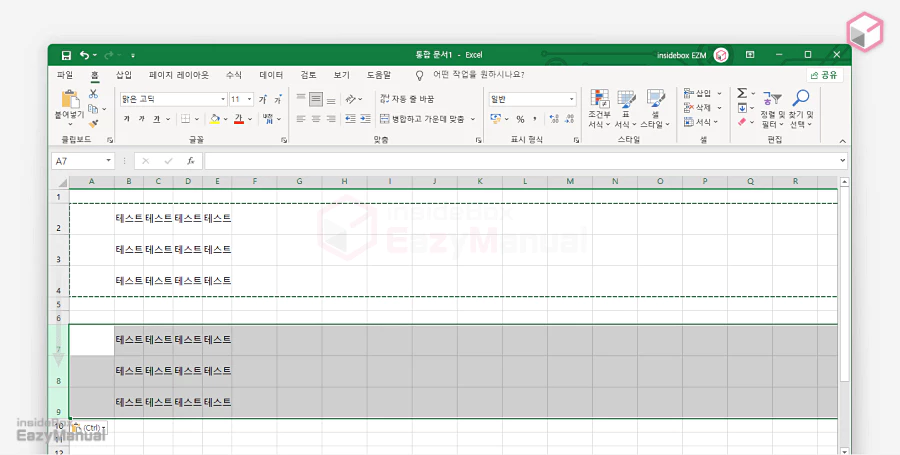The image size is (900, 455).
Task: Open Cell Styles (셀 스타일)
Action: tap(655, 108)
